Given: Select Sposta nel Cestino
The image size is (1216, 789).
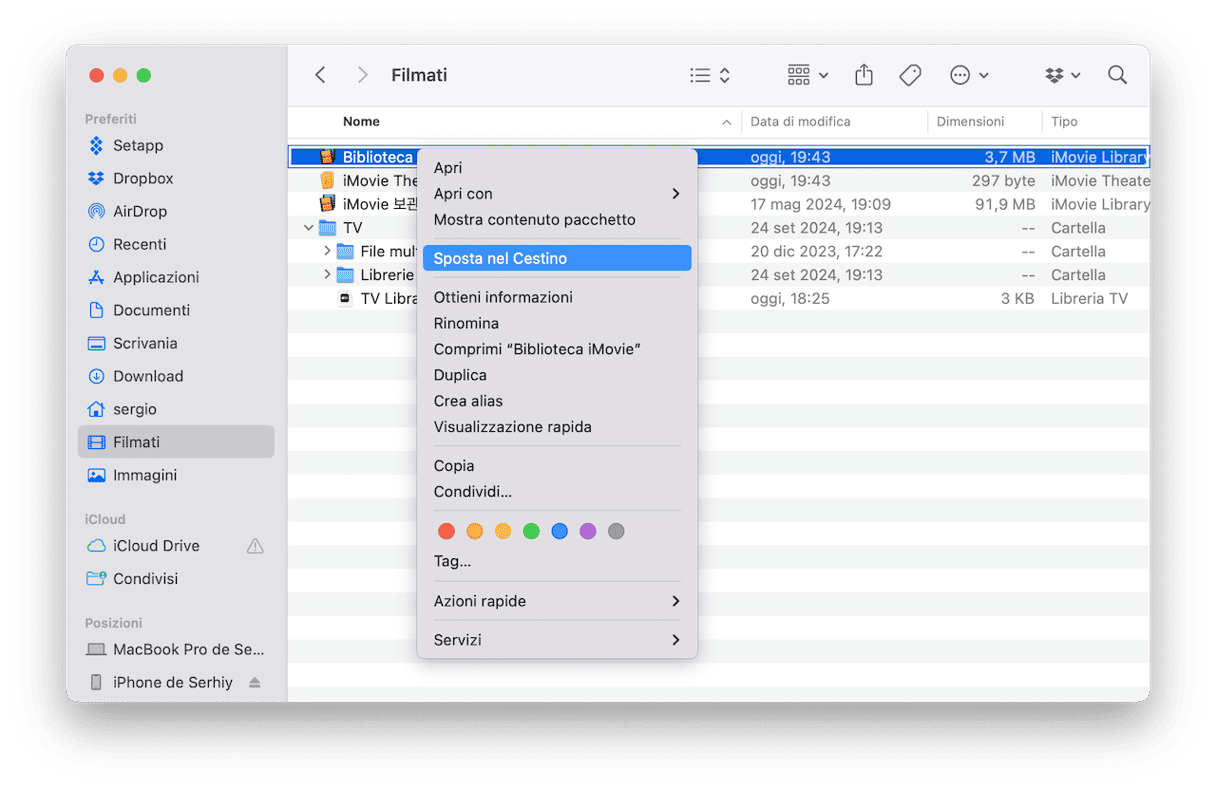Looking at the screenshot, I should tap(557, 258).
